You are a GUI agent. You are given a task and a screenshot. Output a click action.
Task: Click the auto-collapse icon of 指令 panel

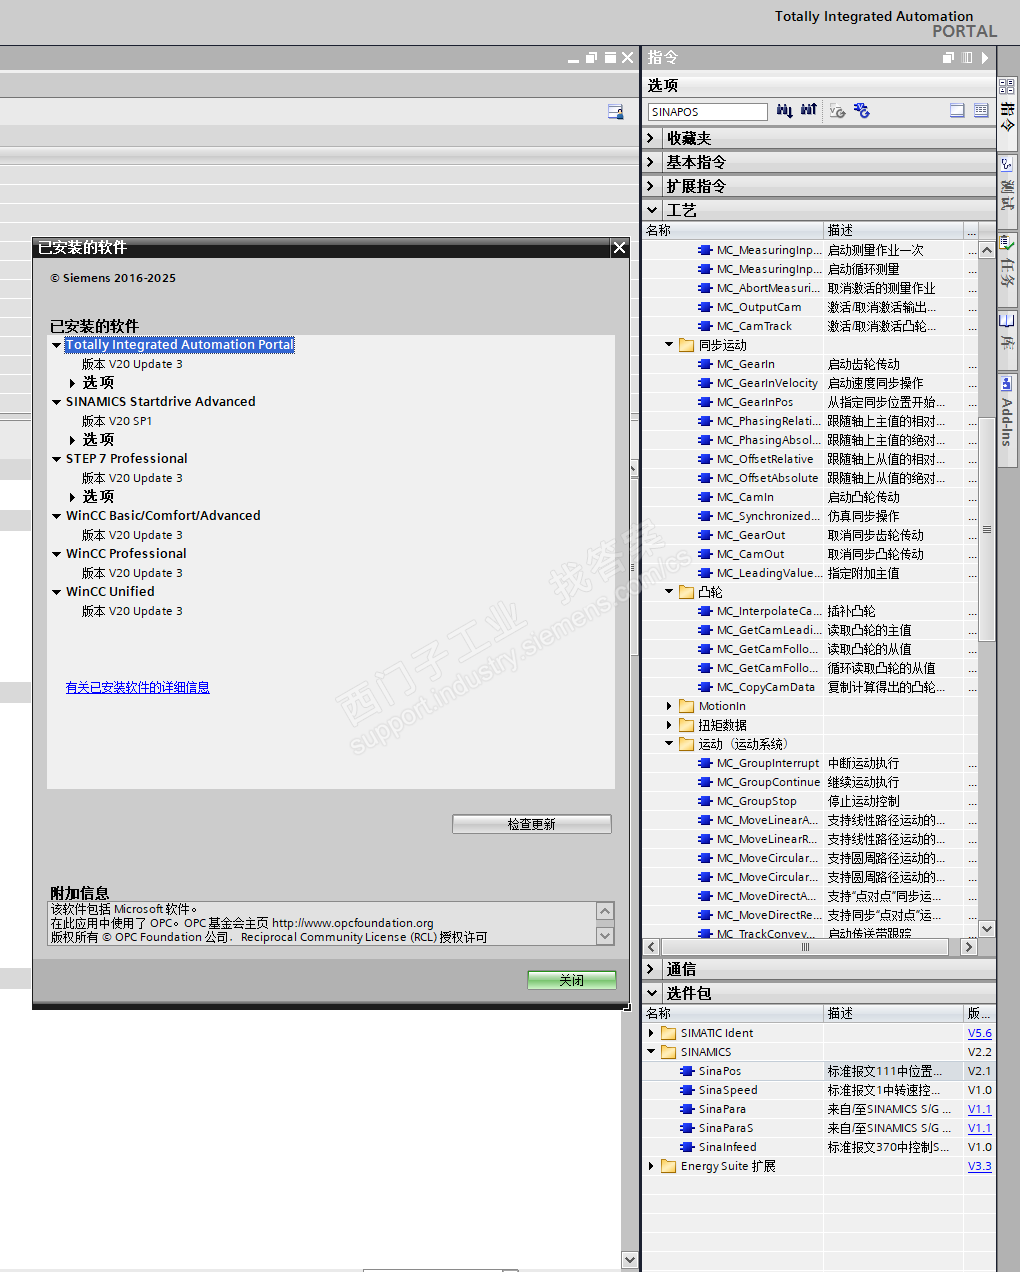click(967, 58)
